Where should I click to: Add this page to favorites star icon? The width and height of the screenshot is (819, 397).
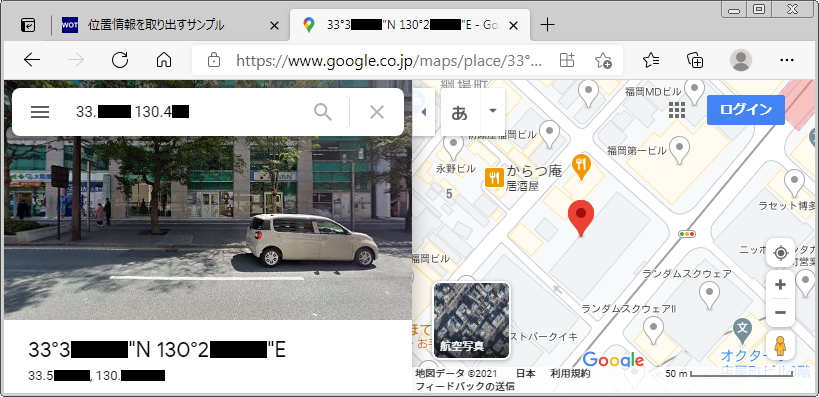(x=603, y=61)
